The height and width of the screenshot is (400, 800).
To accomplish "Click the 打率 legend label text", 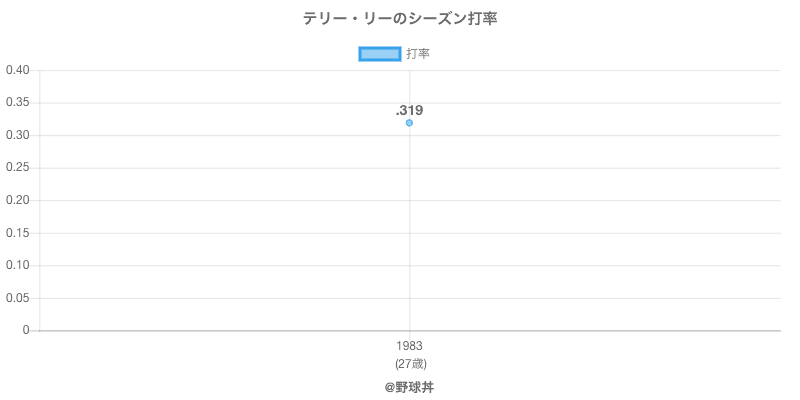I will [x=418, y=54].
